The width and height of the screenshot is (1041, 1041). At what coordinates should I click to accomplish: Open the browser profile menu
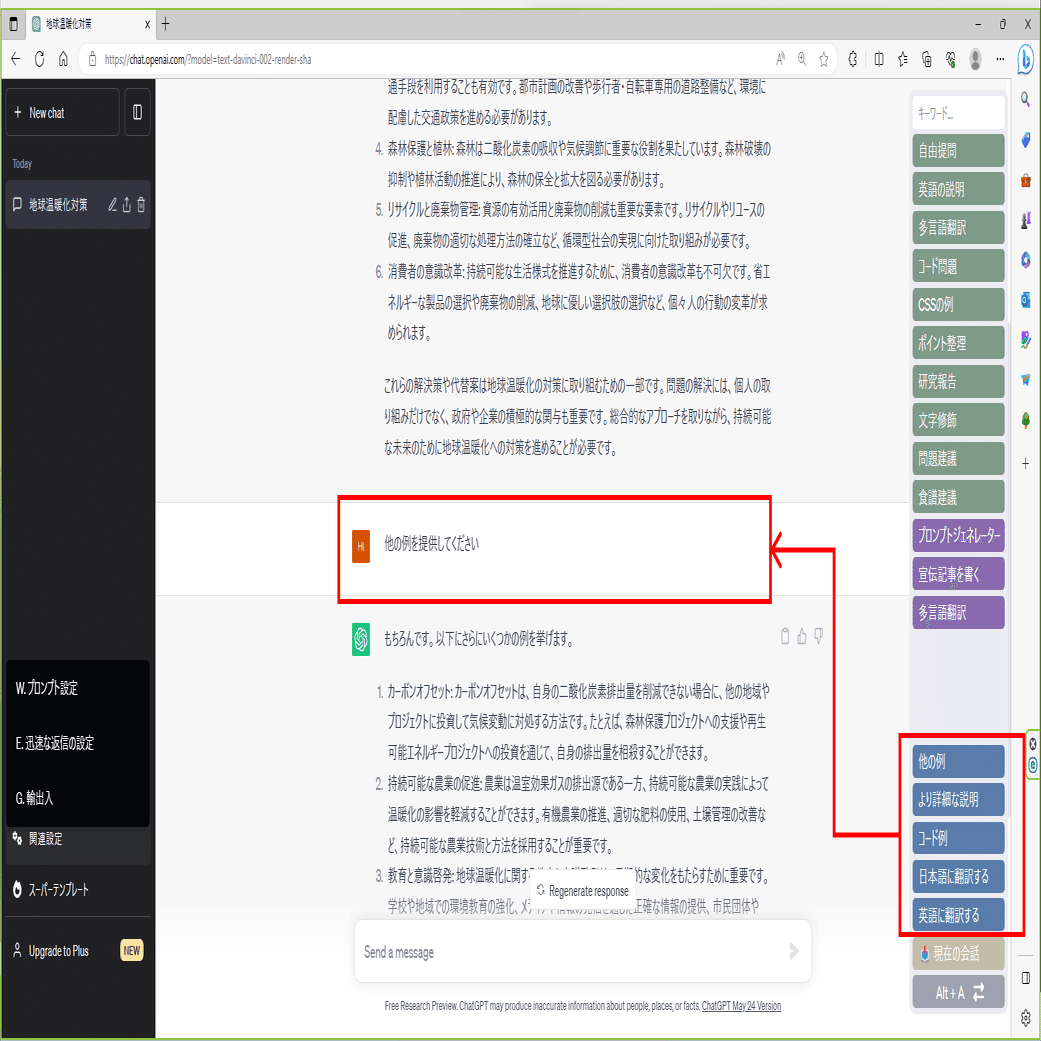(x=975, y=59)
